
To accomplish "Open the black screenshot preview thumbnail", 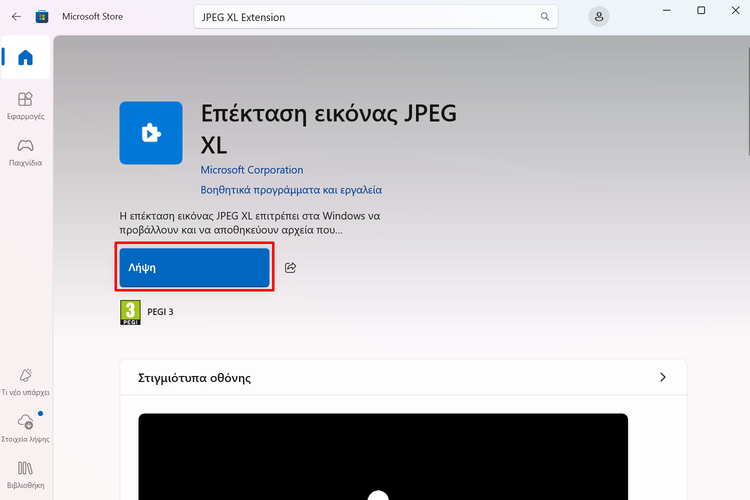I will (x=383, y=456).
